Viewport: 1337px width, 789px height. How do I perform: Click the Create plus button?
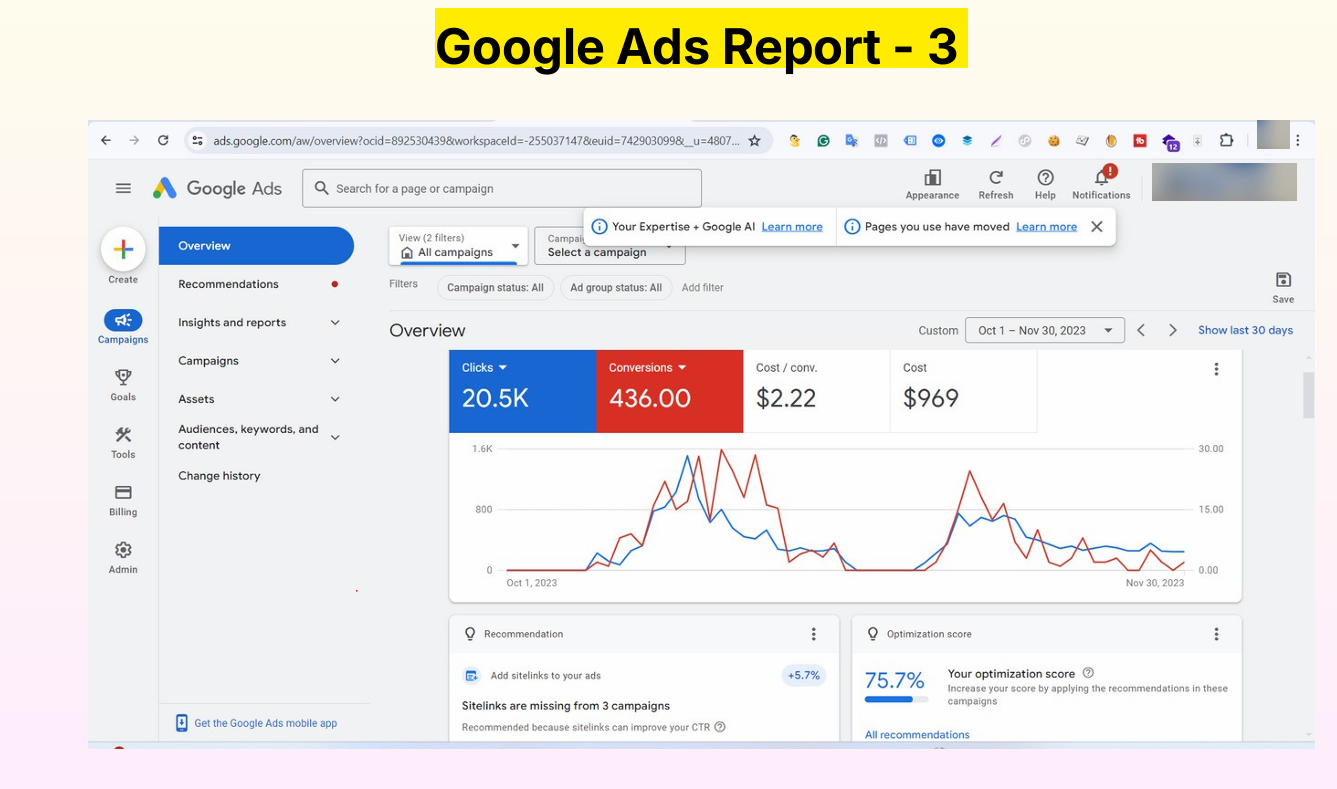pyautogui.click(x=123, y=249)
